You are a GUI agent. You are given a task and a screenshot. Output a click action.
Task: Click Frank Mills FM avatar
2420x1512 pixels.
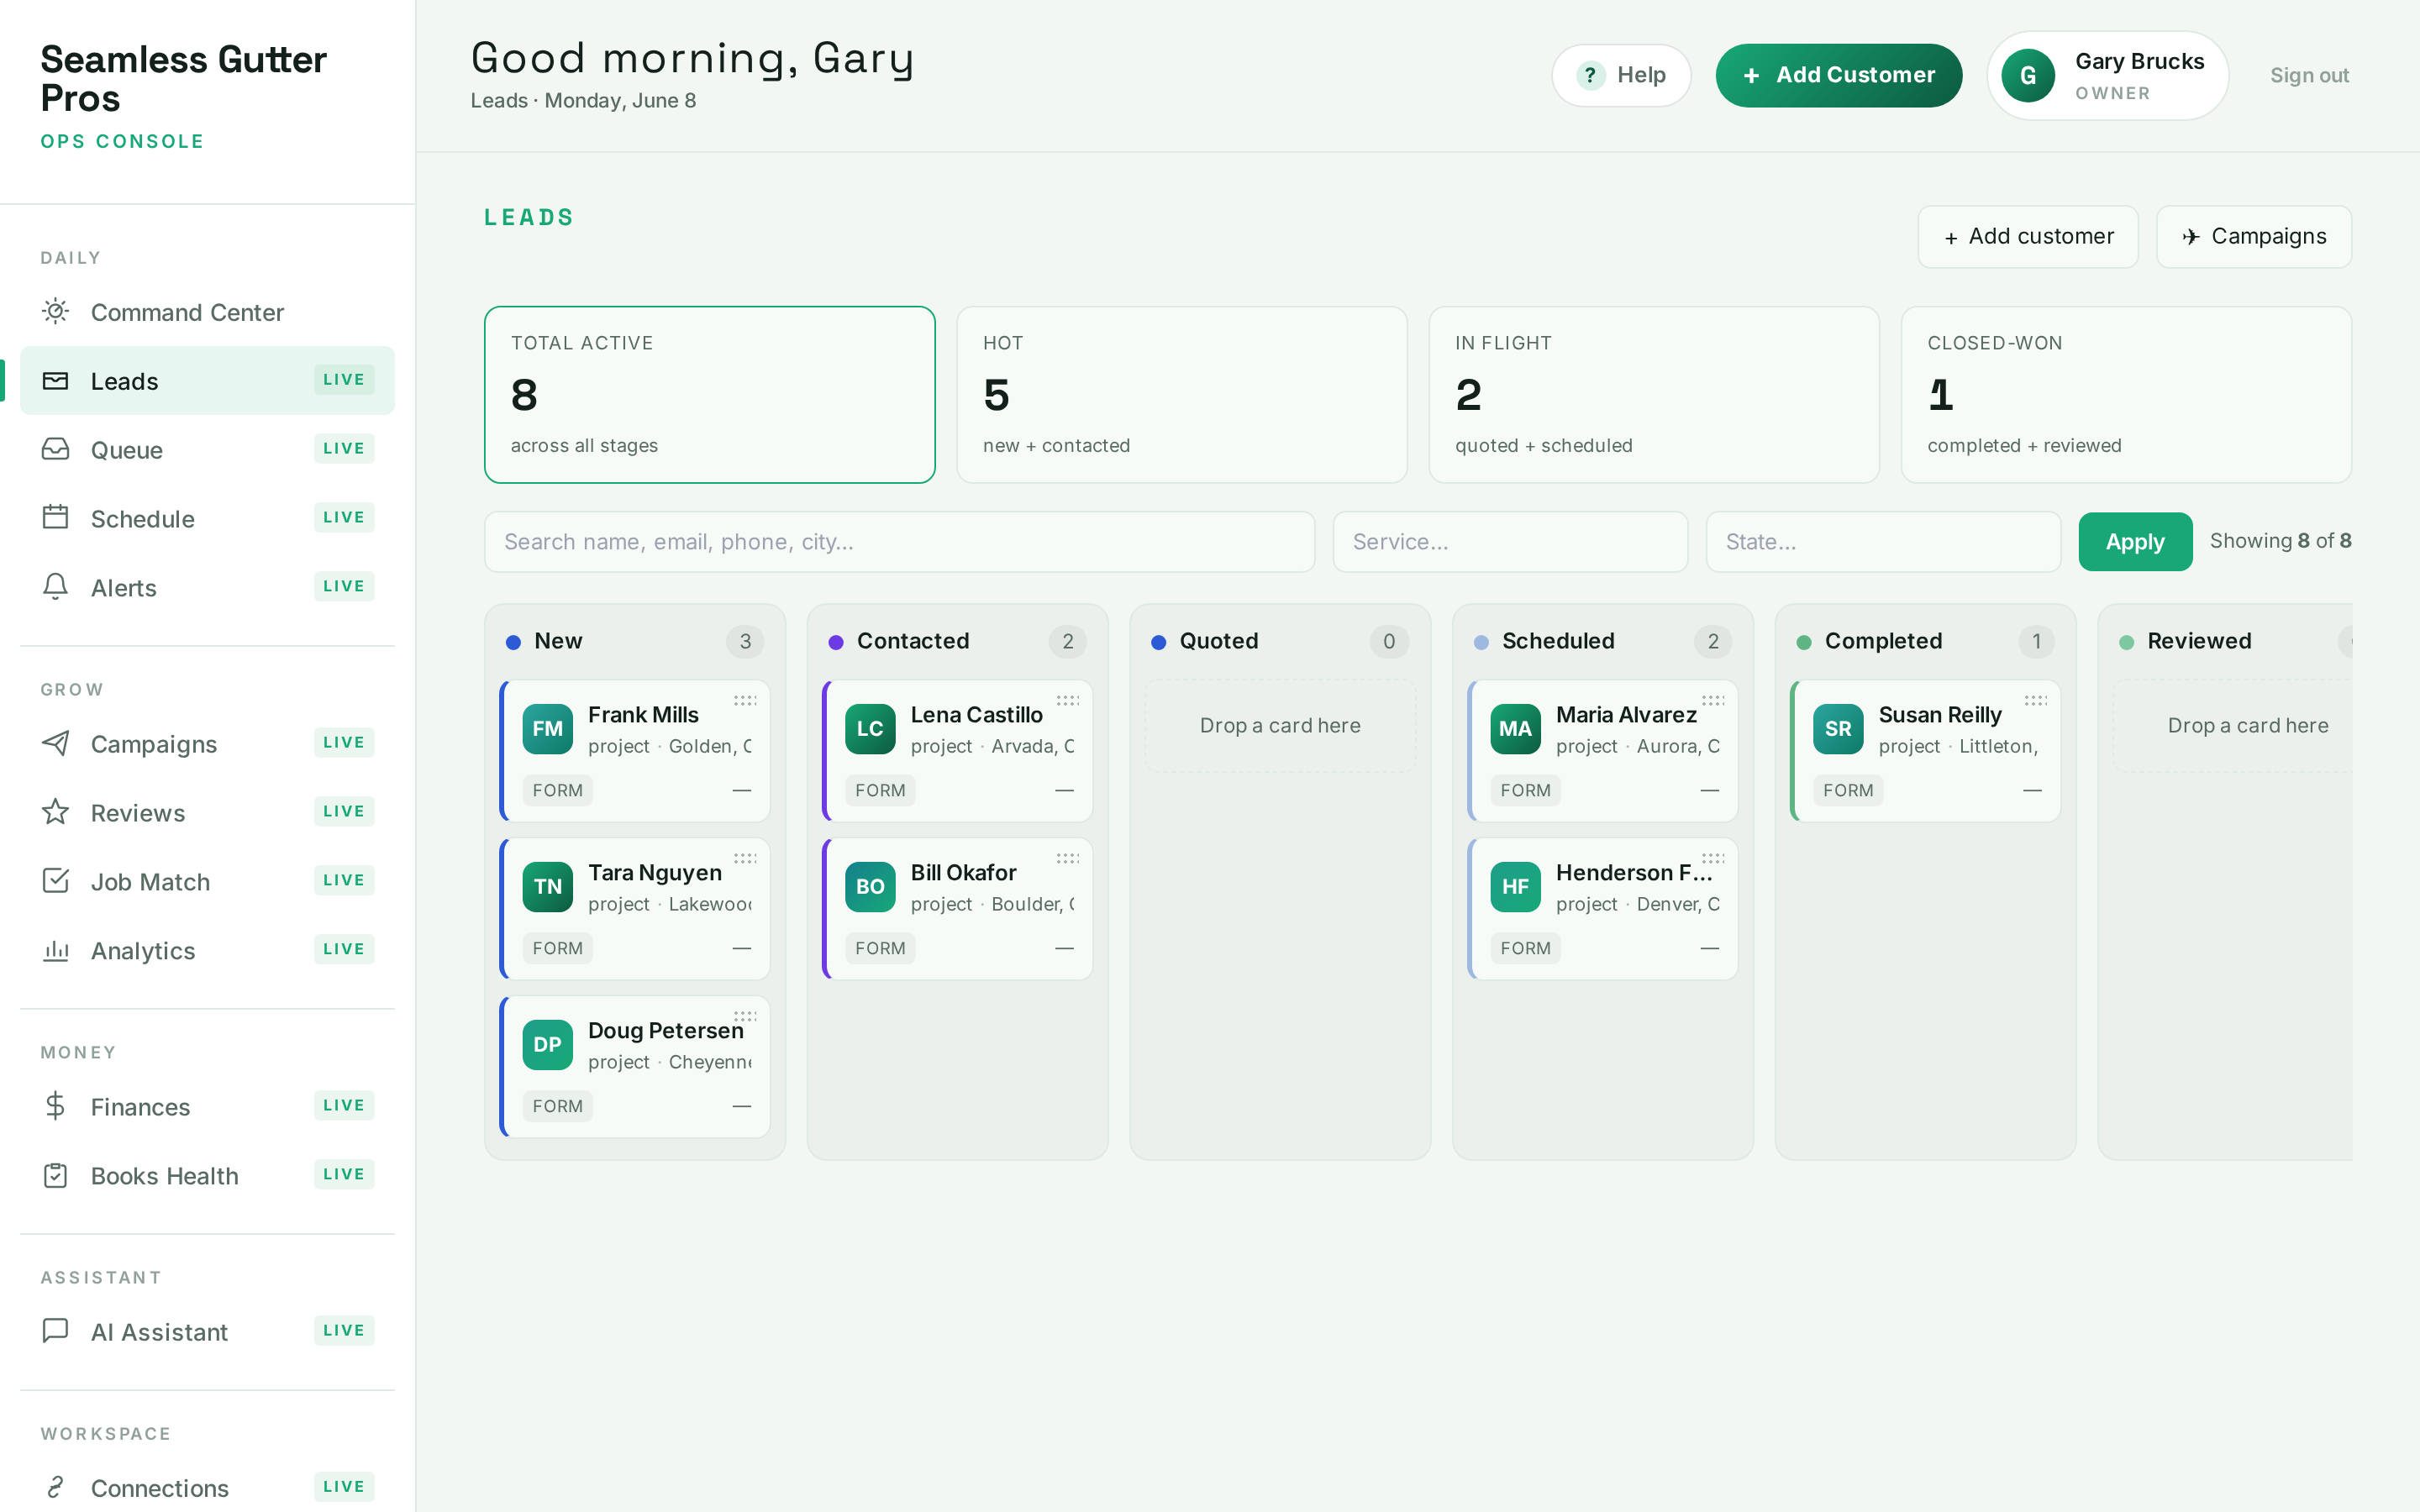(x=547, y=729)
